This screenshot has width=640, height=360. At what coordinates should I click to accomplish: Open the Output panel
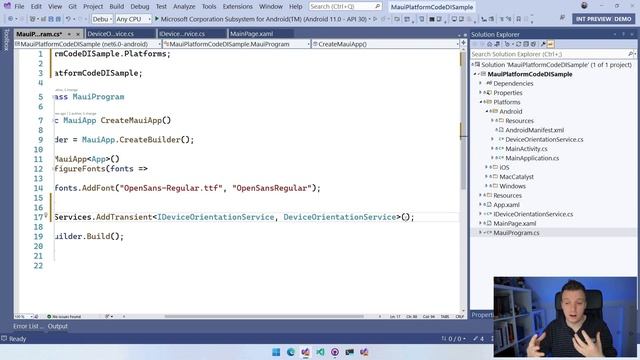[x=58, y=326]
